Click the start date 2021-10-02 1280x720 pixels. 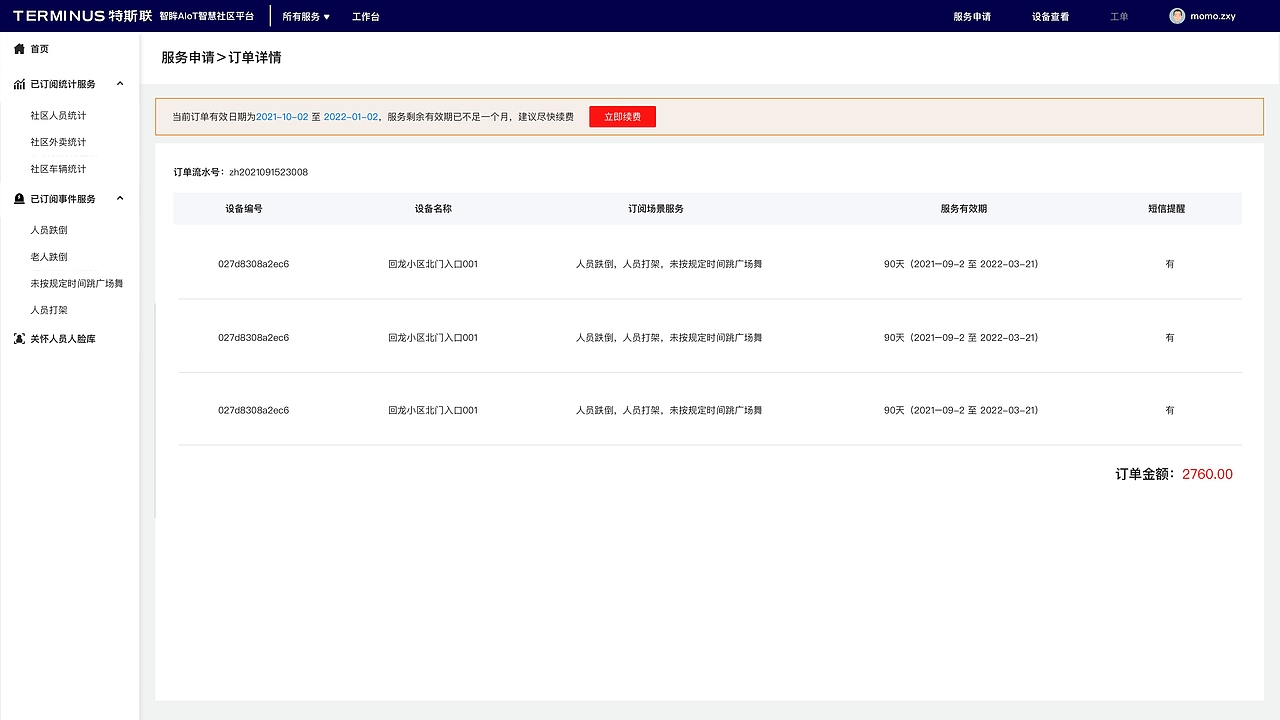(x=282, y=117)
